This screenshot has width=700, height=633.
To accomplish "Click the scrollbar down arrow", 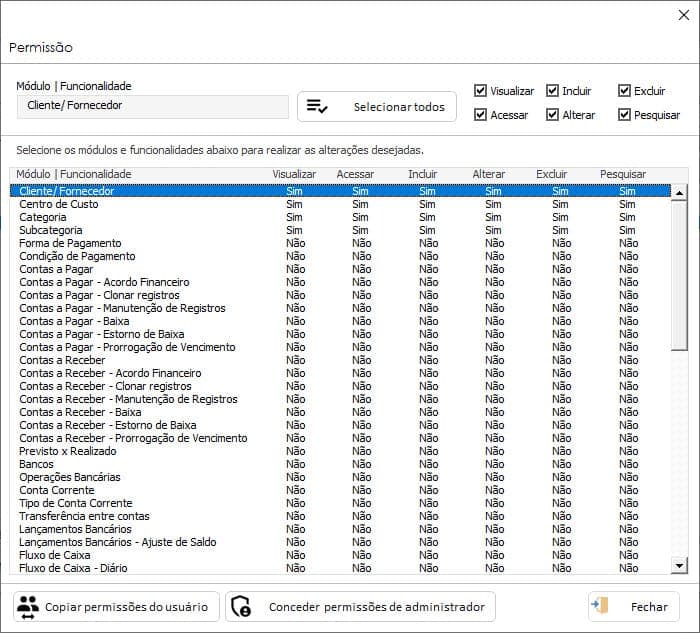I will tap(679, 566).
